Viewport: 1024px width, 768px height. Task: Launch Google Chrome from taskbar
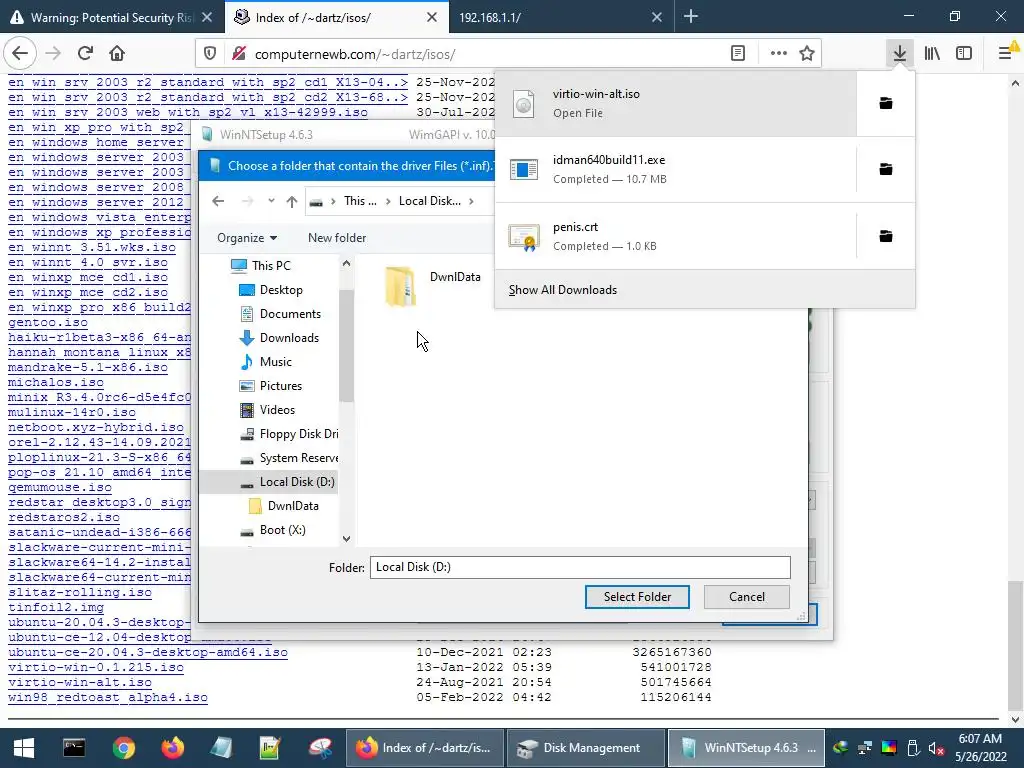[123, 748]
